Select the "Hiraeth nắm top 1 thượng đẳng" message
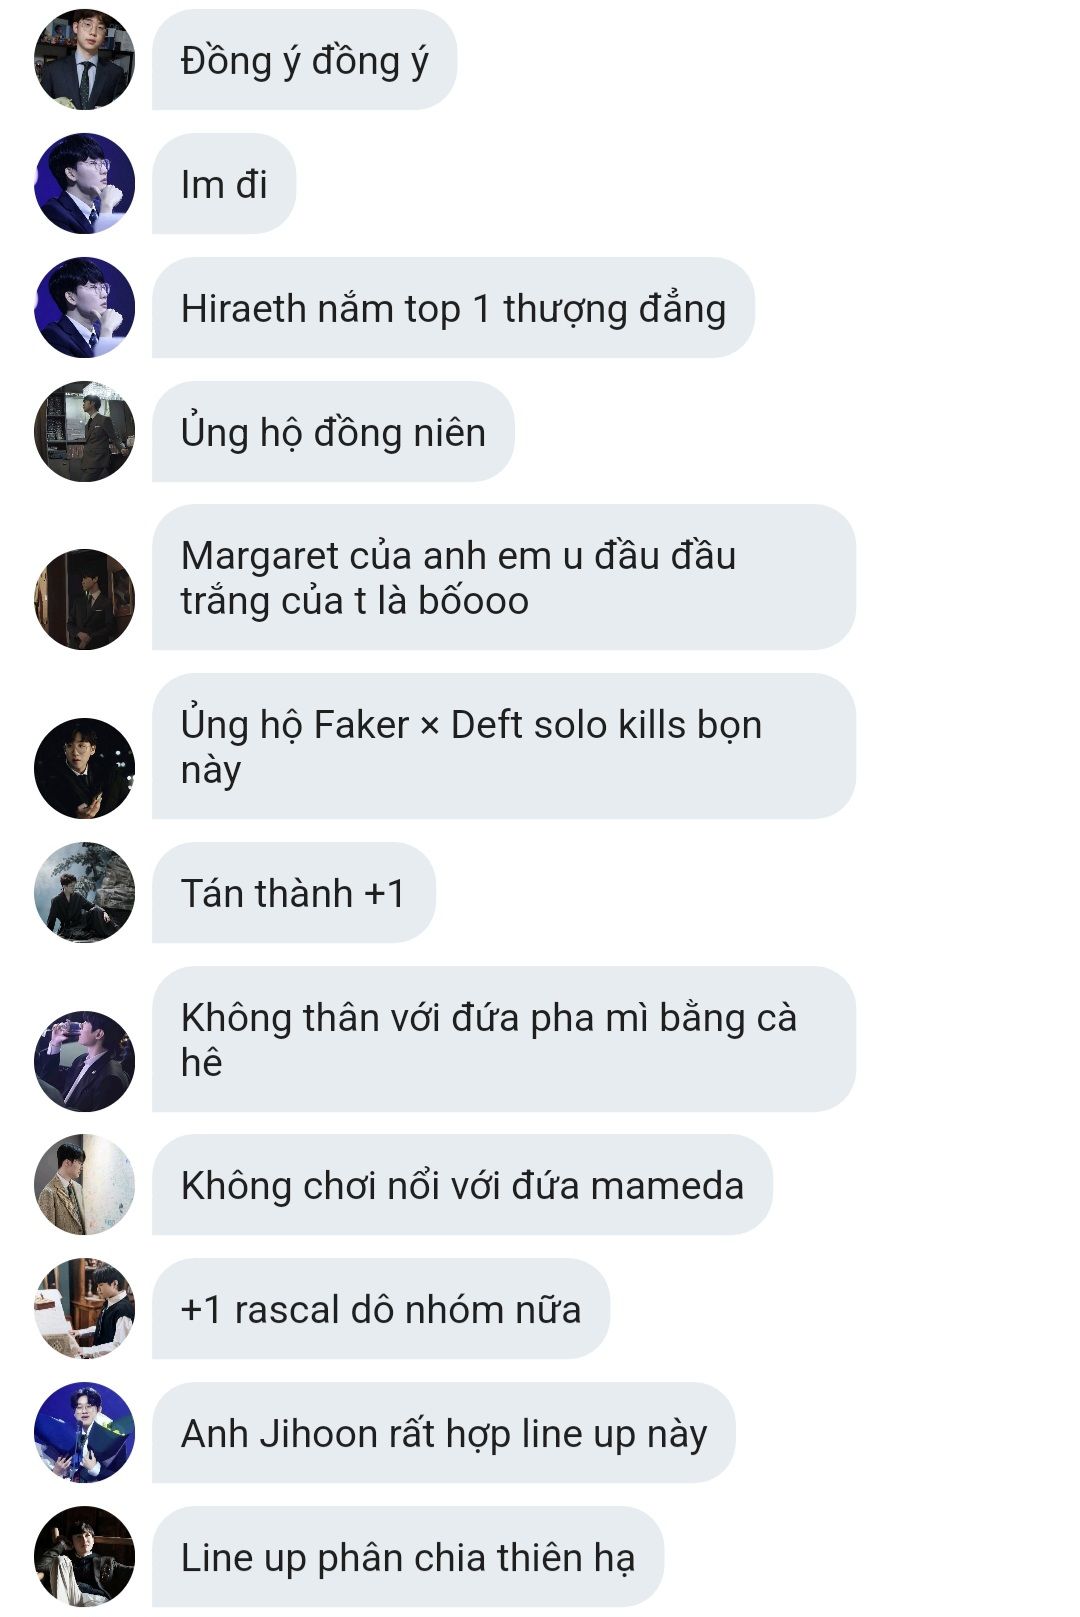This screenshot has height=1617, width=1080. click(453, 308)
